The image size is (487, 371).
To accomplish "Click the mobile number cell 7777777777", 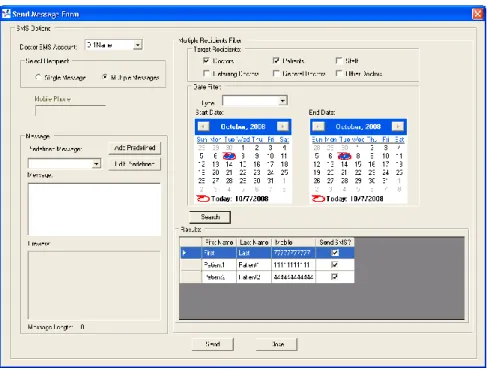I will [x=293, y=253].
